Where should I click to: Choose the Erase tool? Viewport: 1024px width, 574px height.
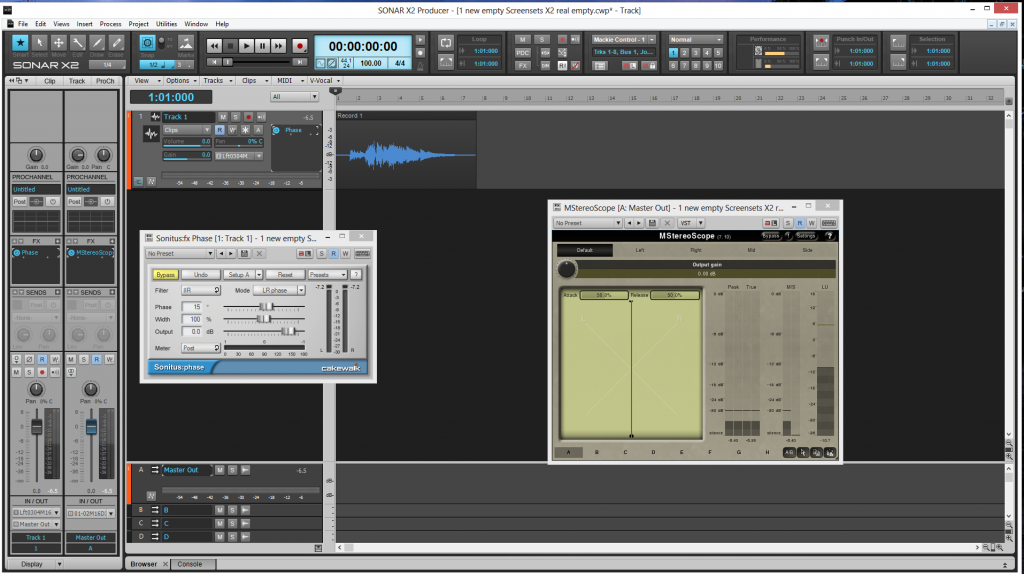(118, 44)
